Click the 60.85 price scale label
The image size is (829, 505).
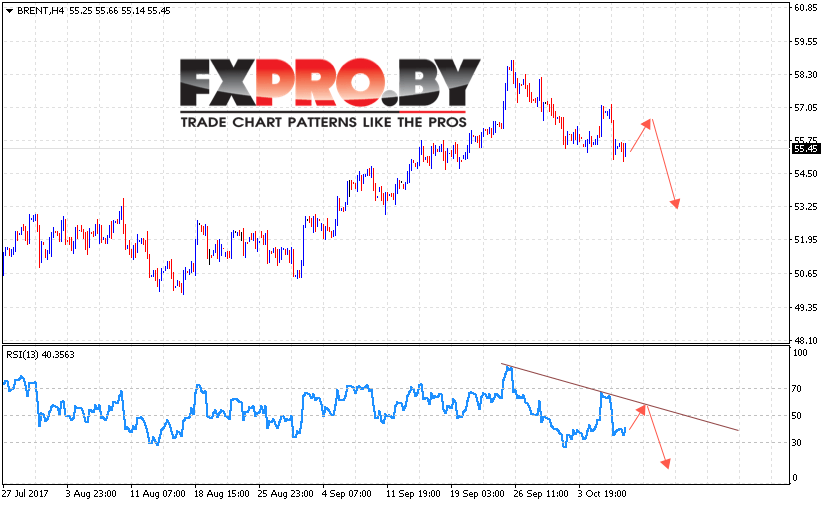point(806,8)
